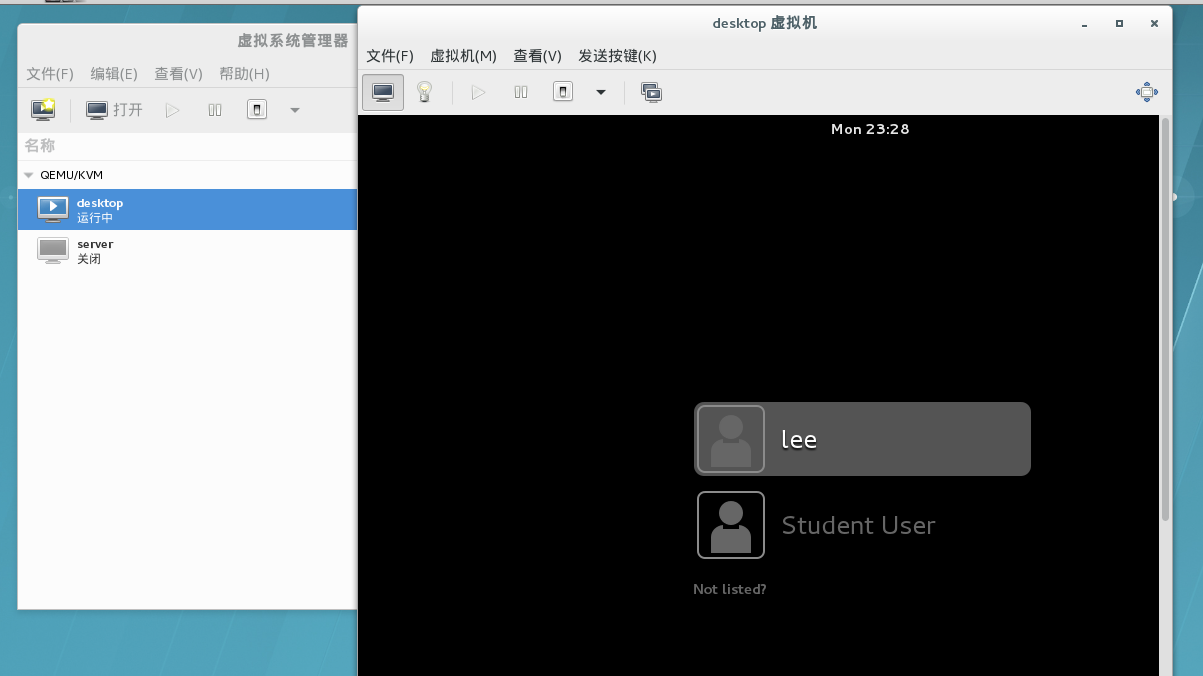Open 文件(F) menu in desktop VM window
1203x676 pixels.
[x=390, y=56]
